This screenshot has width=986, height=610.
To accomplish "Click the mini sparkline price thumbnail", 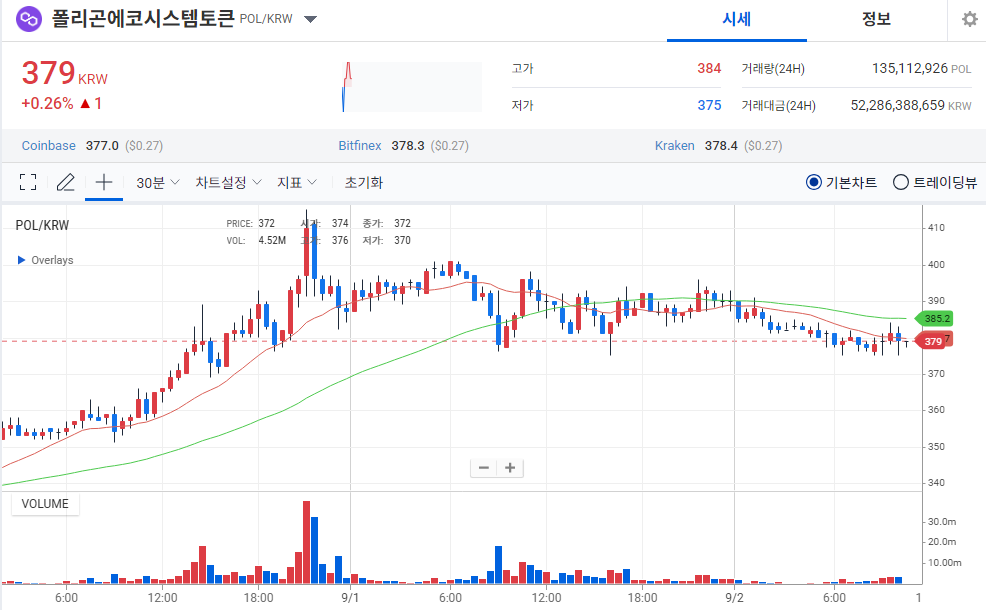I will 412,87.
